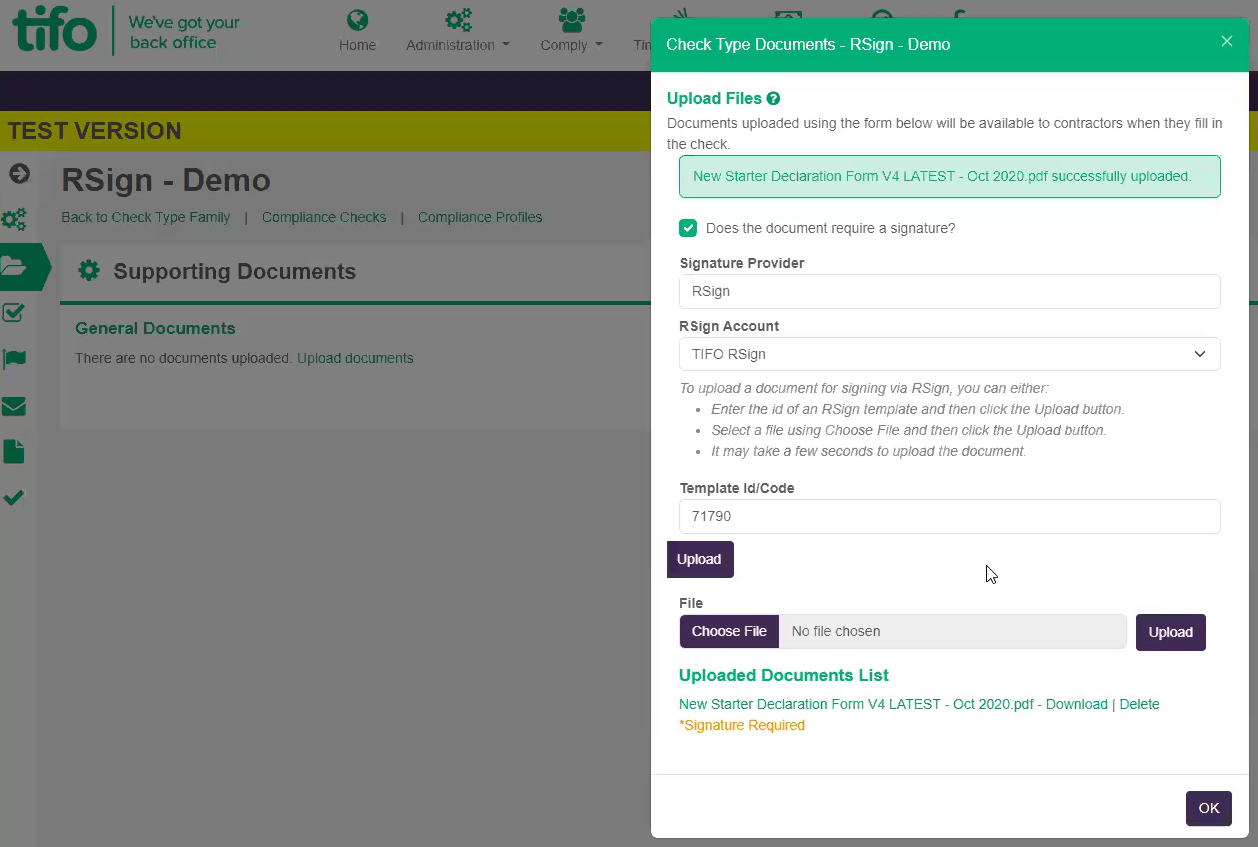Select the plain checkmark icon in the sidebar

pos(13,498)
